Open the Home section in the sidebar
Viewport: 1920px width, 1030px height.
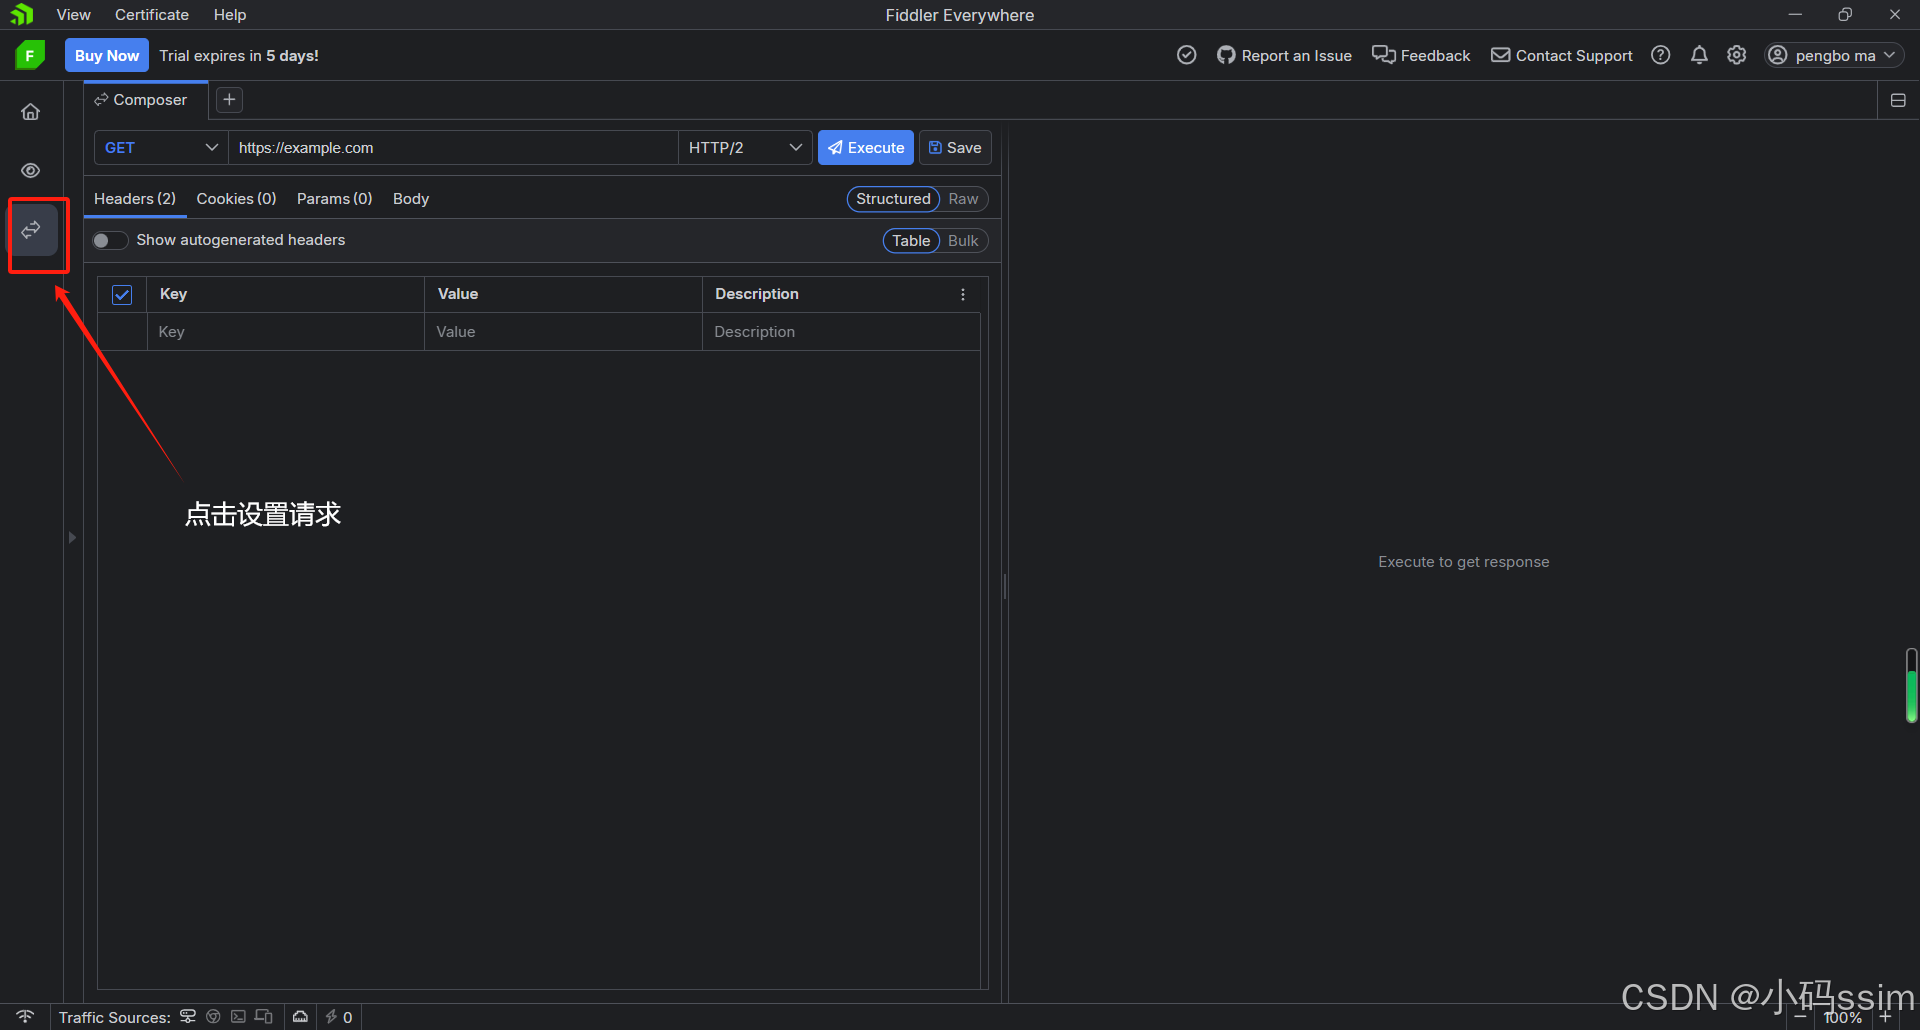(x=31, y=112)
